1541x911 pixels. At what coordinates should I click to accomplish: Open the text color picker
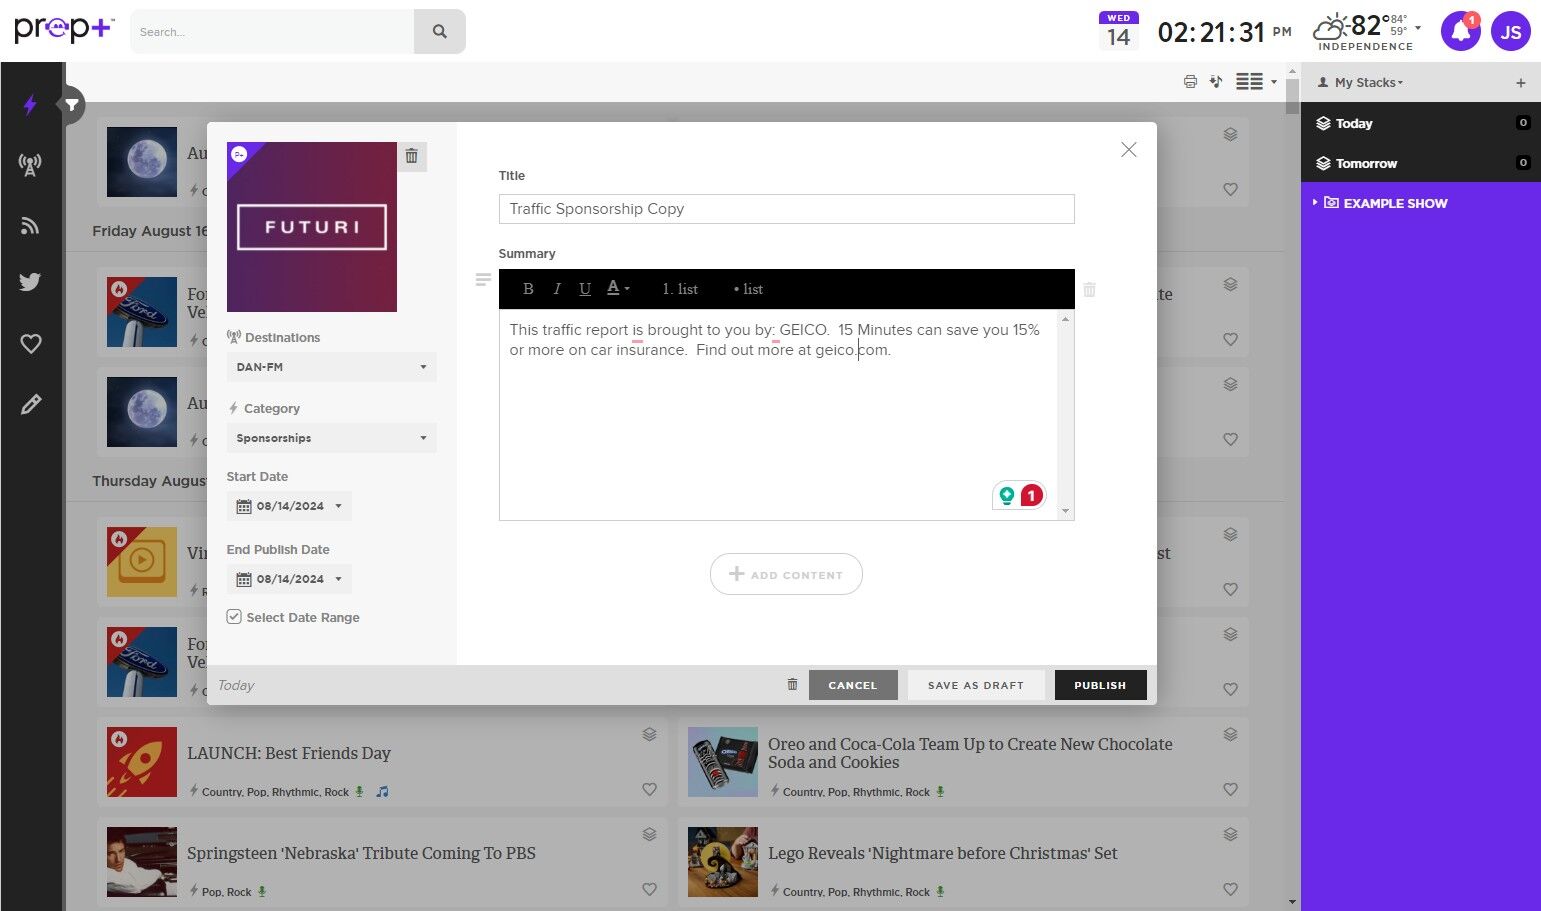point(618,289)
